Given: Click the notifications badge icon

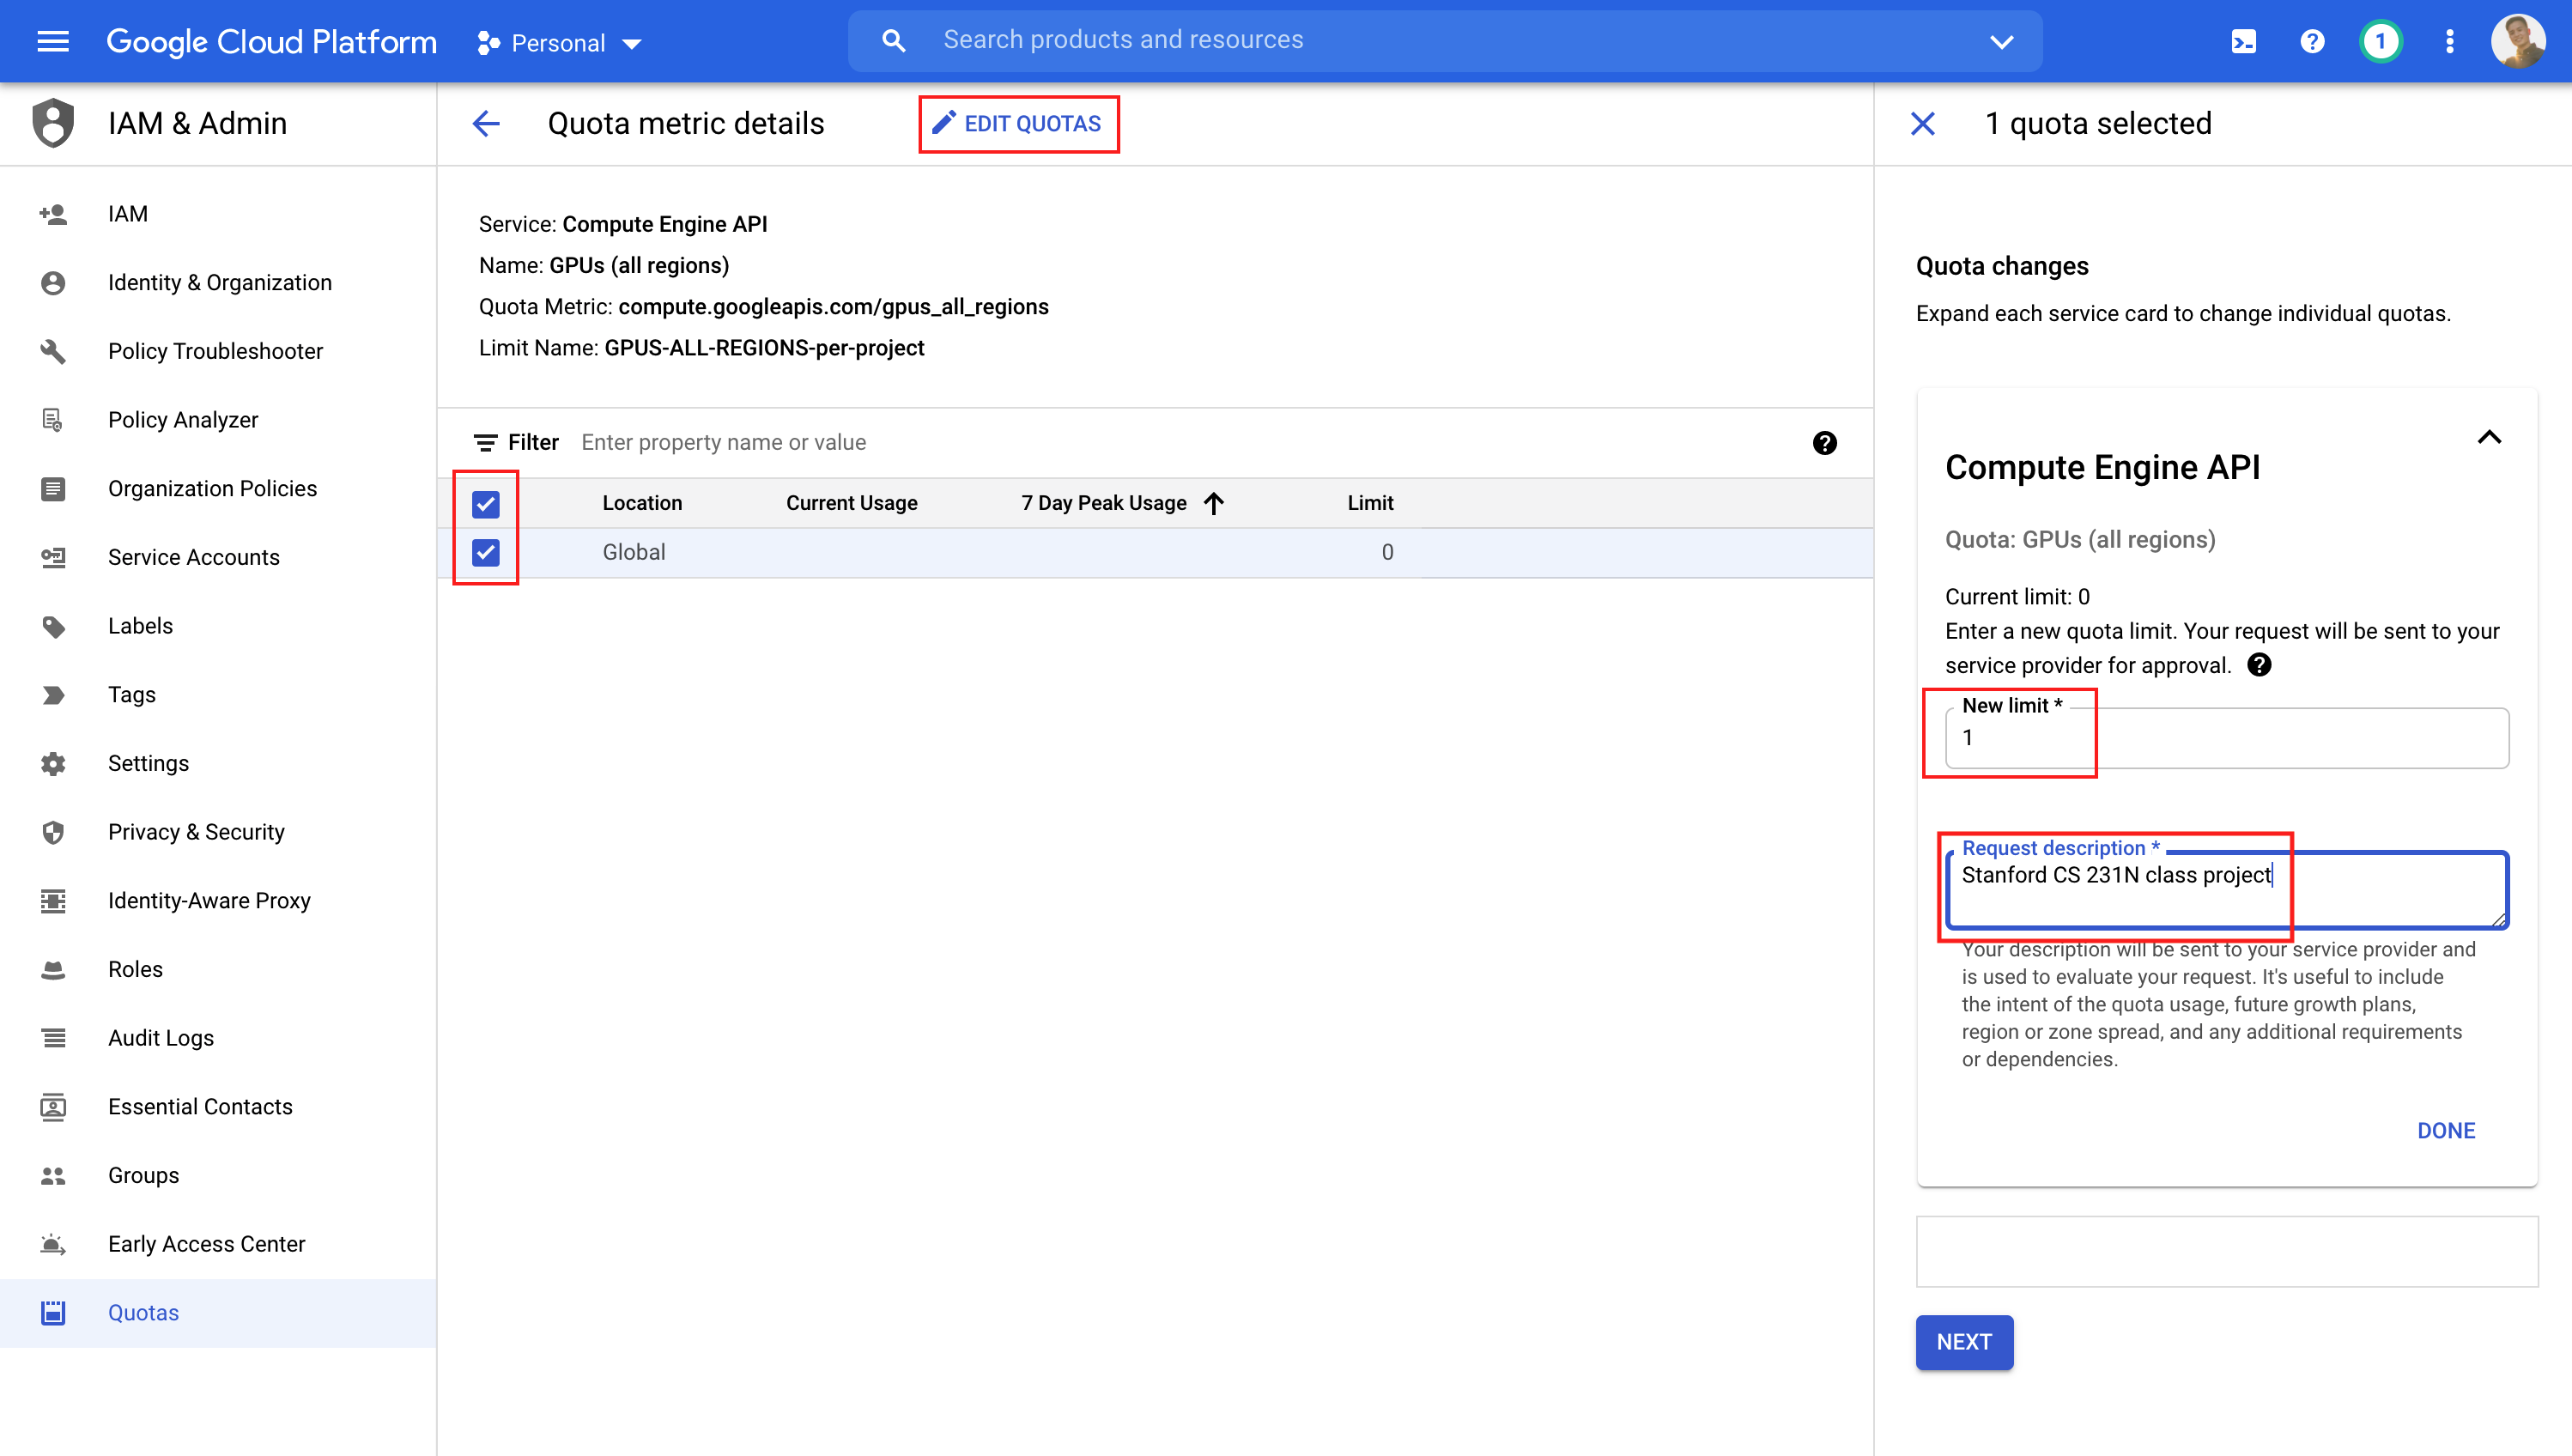Looking at the screenshot, I should tap(2380, 41).
